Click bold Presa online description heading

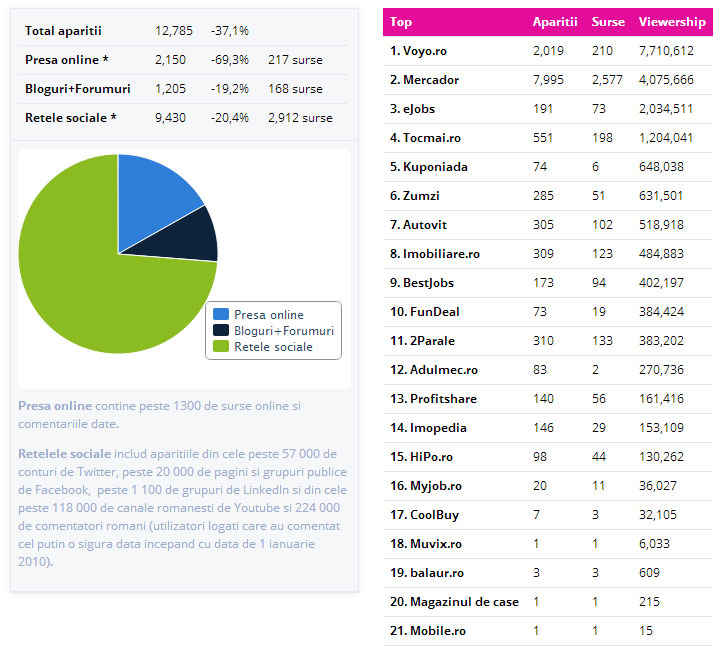click(x=55, y=406)
